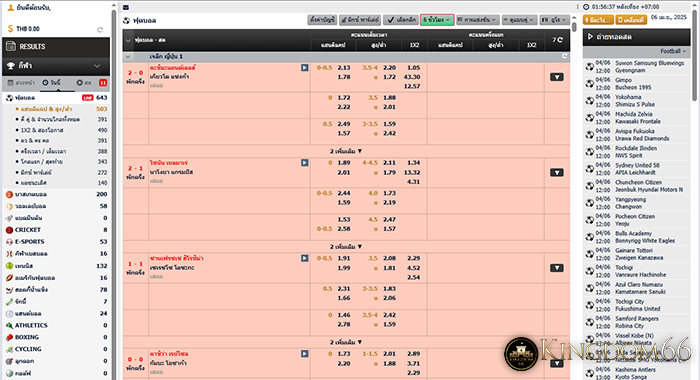Expand the trophy sports menu chevron

point(97,66)
